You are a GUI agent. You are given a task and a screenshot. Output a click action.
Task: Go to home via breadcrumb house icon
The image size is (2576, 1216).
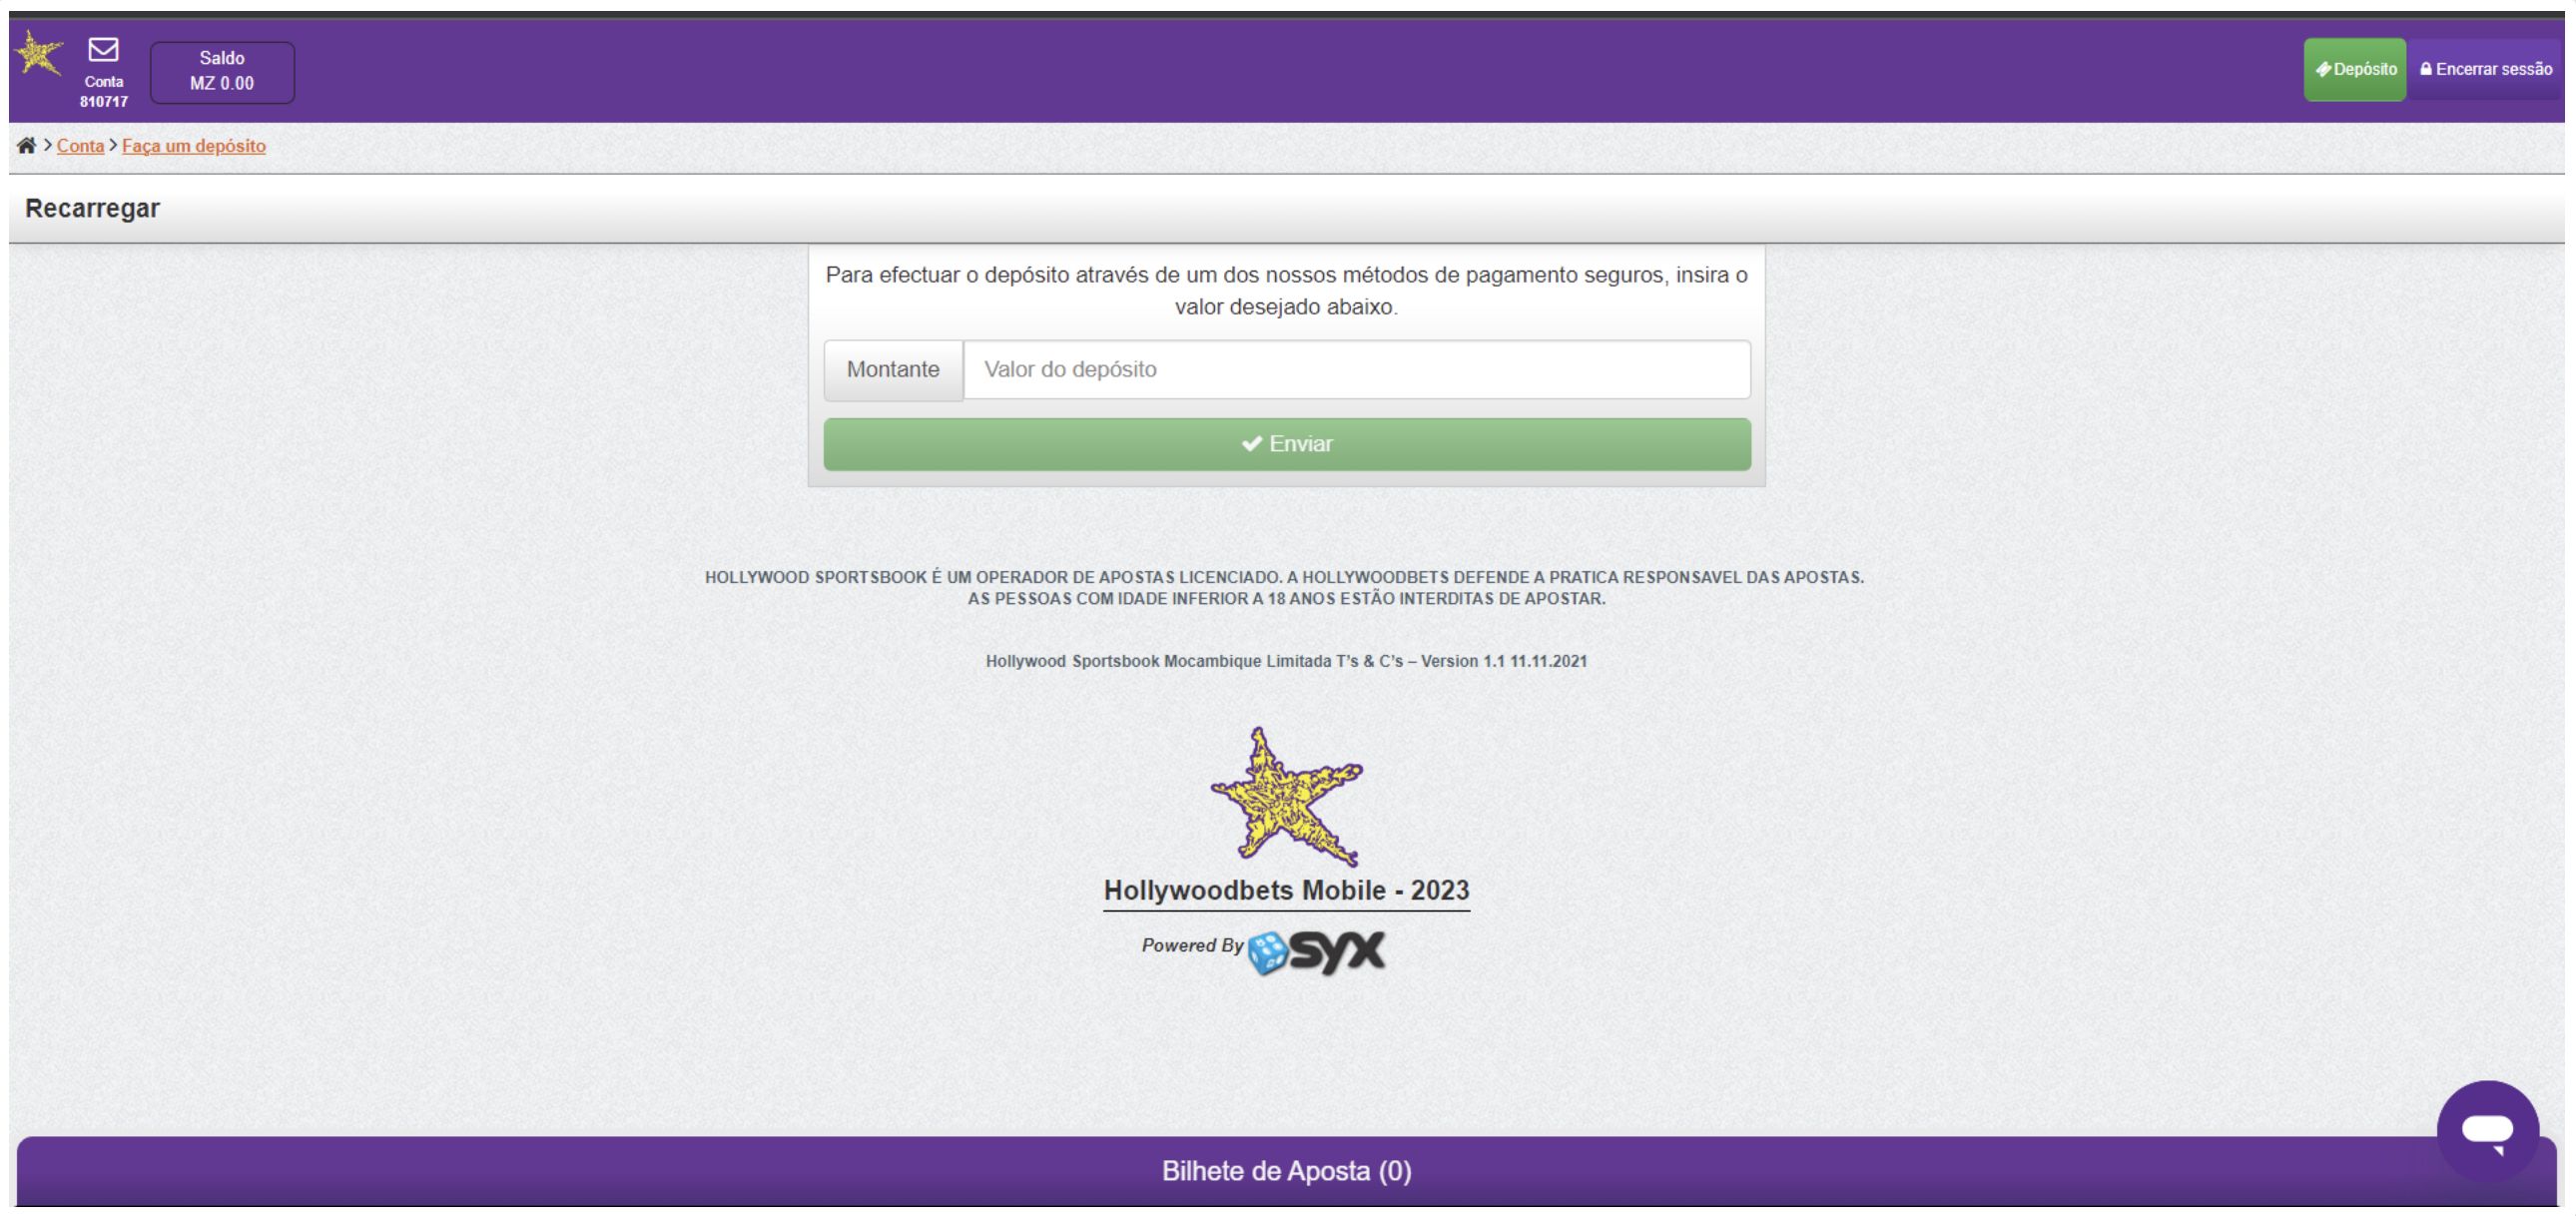pyautogui.click(x=27, y=146)
